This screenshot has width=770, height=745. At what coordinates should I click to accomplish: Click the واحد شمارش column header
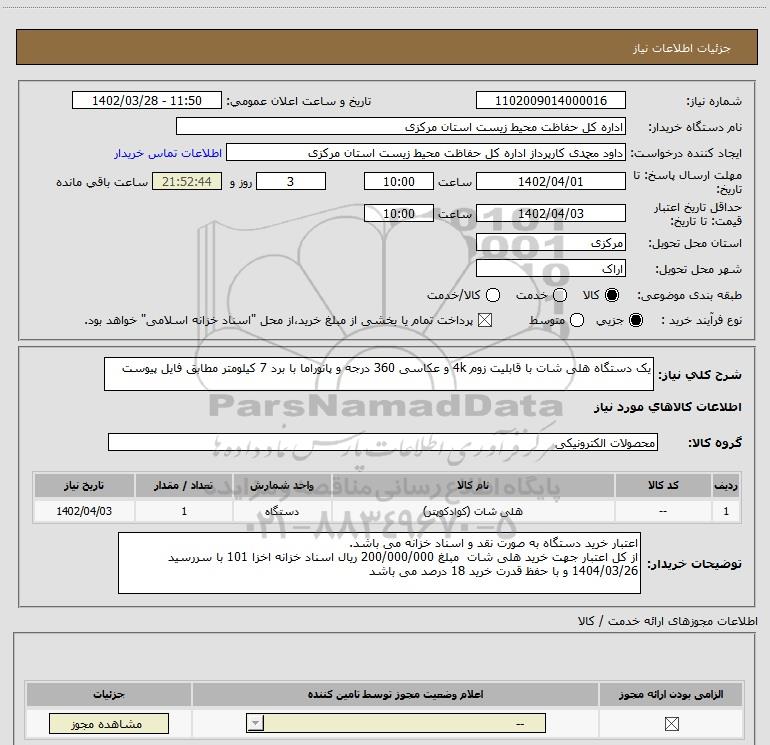click(x=282, y=485)
